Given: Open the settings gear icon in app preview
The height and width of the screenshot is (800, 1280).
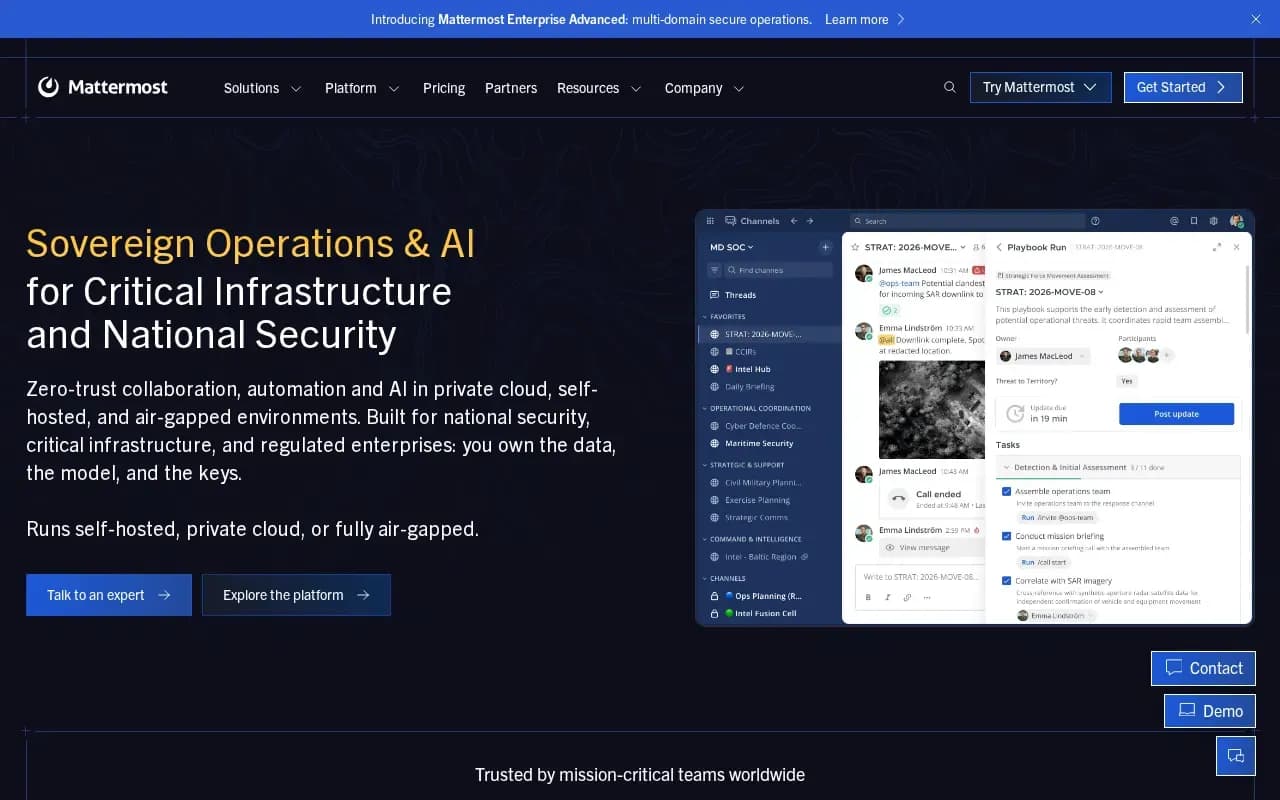Looking at the screenshot, I should click(1214, 221).
